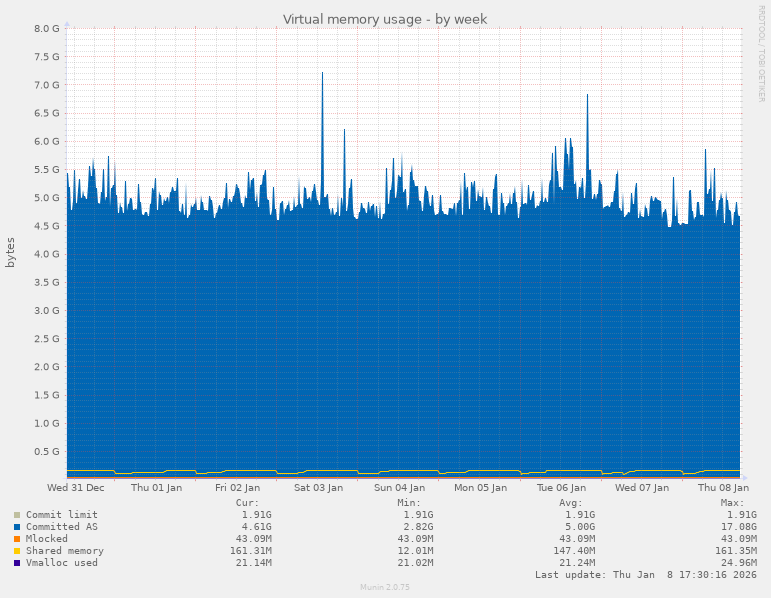Click the 'Wed 31 Dec' x-axis label
This screenshot has width=771, height=598.
(x=76, y=487)
